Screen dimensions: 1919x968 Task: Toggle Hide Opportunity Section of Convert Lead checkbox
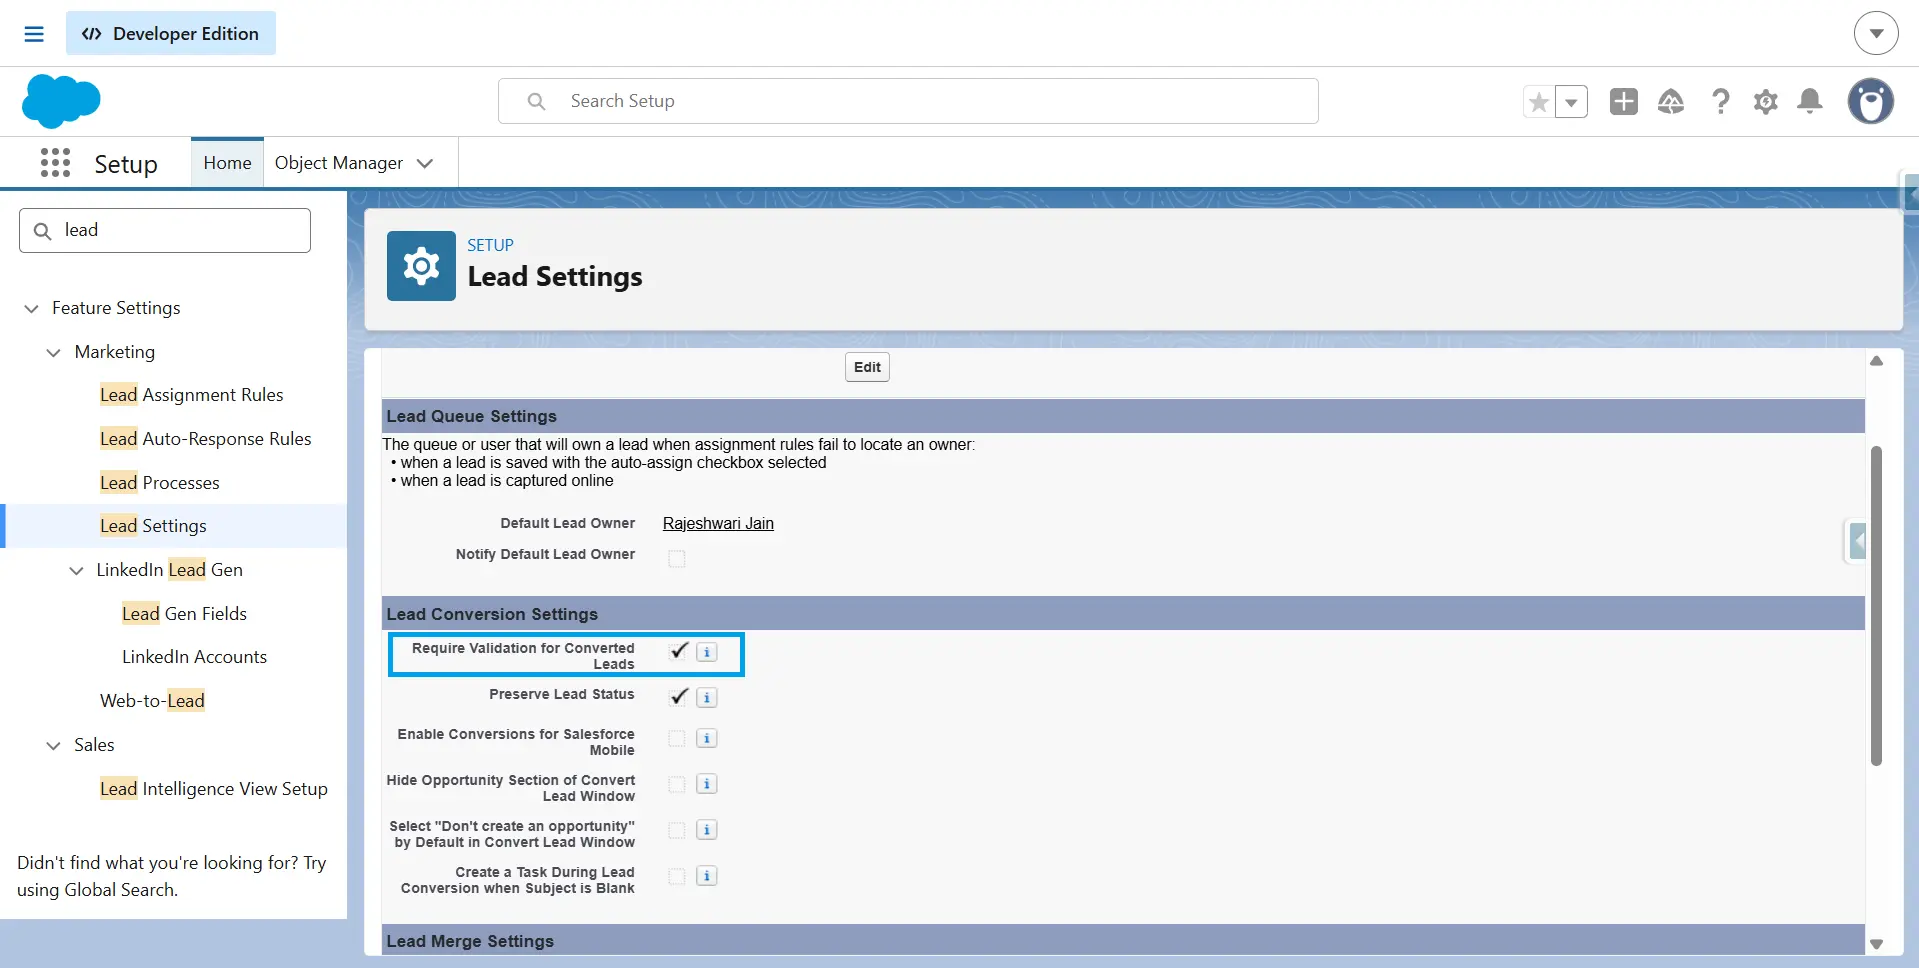[x=677, y=784]
